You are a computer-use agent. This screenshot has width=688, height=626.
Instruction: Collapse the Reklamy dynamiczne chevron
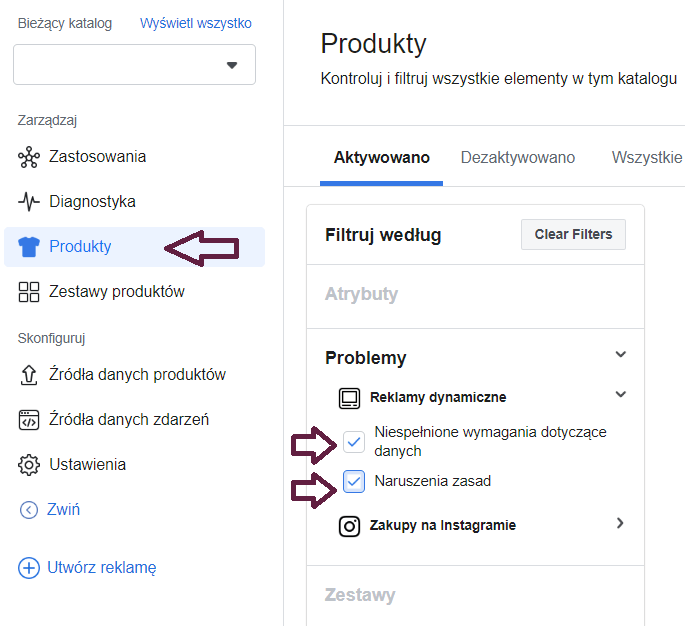tap(621, 395)
